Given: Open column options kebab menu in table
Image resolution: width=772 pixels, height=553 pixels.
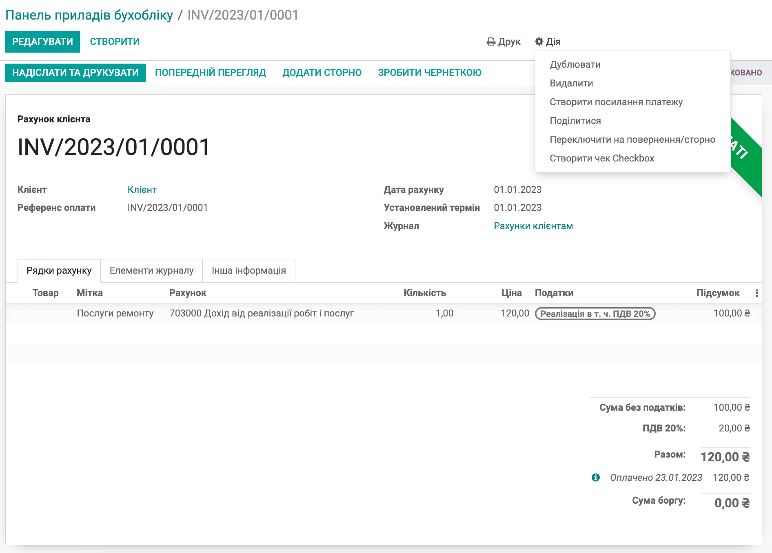Looking at the screenshot, I should click(757, 293).
